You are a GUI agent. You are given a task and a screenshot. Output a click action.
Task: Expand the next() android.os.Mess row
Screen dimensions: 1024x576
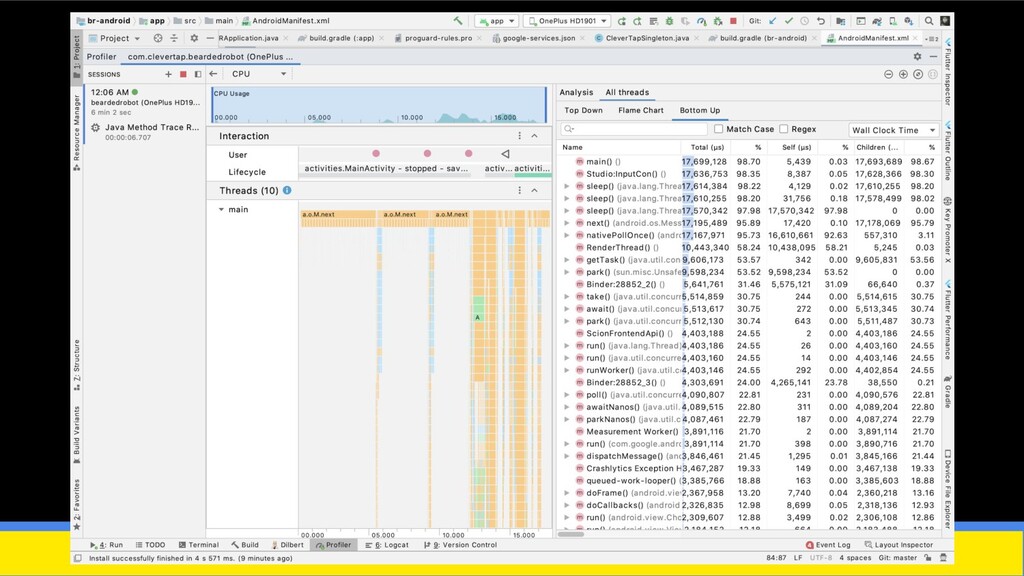point(567,223)
